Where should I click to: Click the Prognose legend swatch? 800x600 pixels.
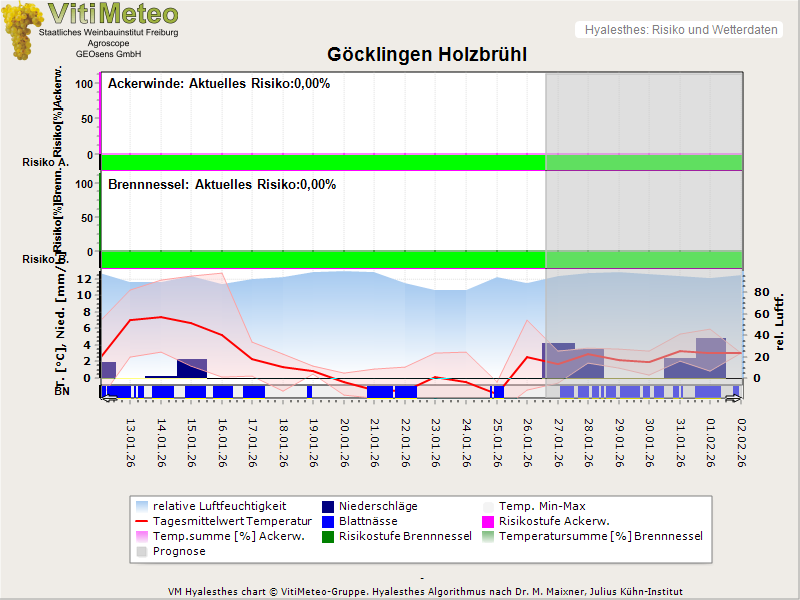tap(140, 550)
